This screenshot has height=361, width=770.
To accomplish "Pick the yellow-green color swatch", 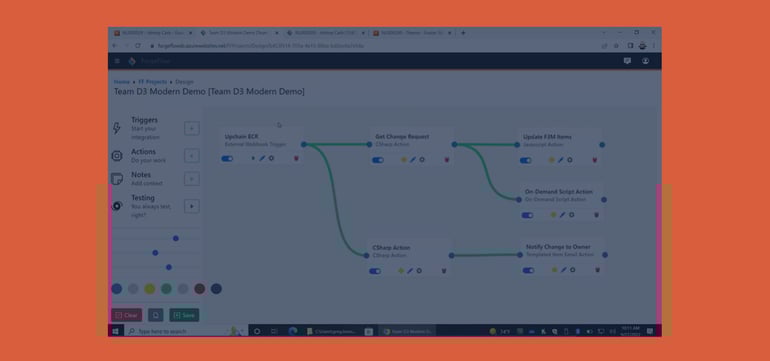I will click(x=150, y=289).
